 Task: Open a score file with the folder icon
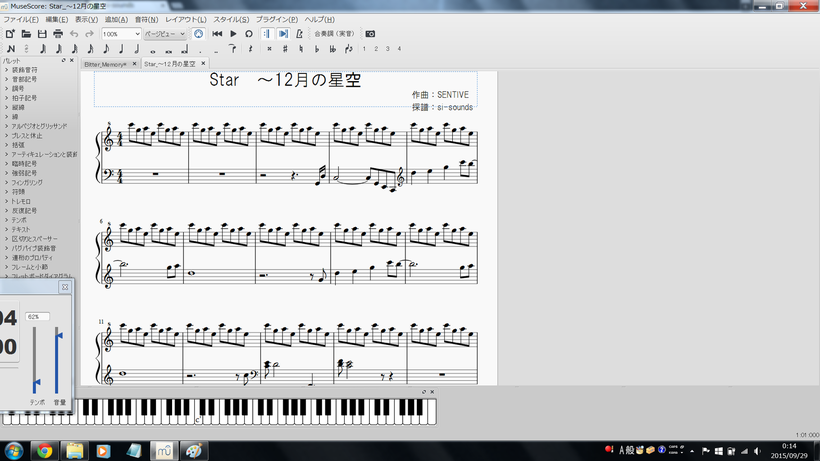pos(26,34)
